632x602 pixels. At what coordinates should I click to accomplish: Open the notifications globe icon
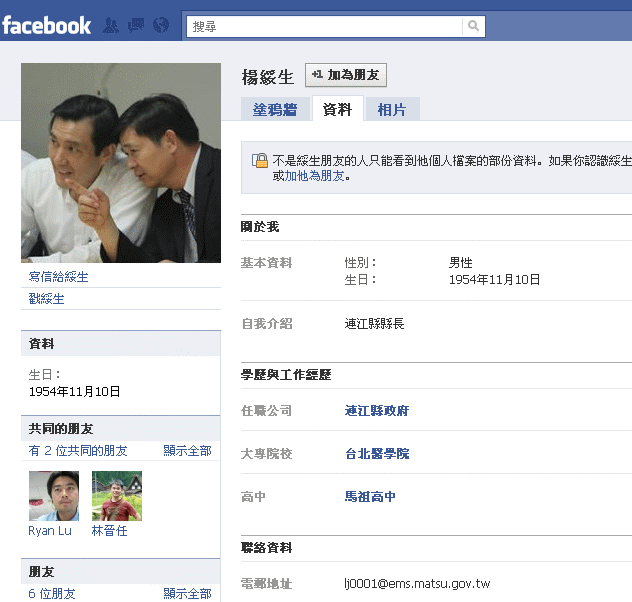point(161,25)
